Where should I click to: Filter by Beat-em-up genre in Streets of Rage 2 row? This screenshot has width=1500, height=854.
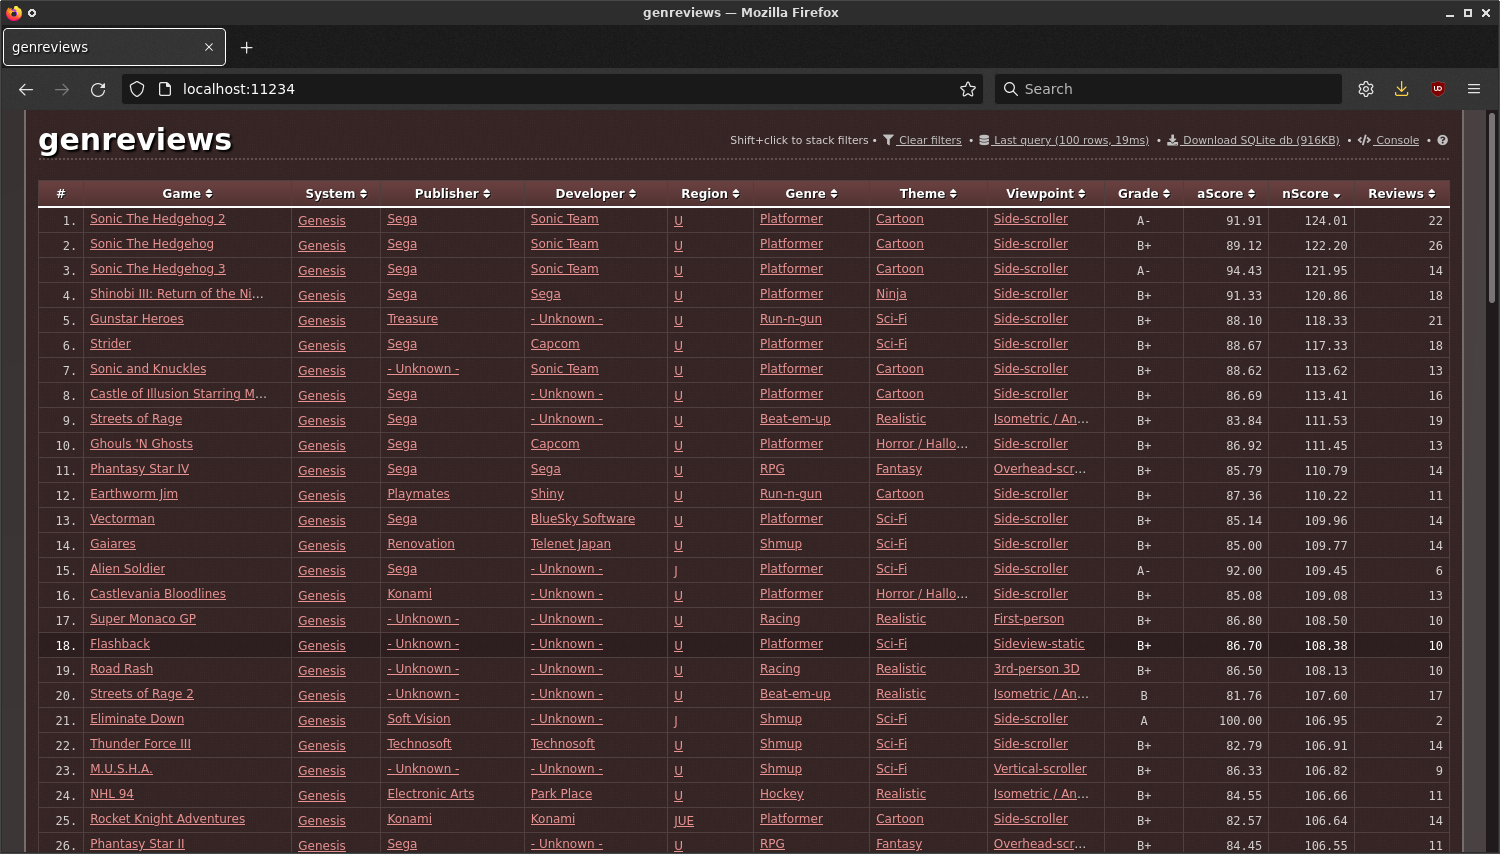coord(795,694)
